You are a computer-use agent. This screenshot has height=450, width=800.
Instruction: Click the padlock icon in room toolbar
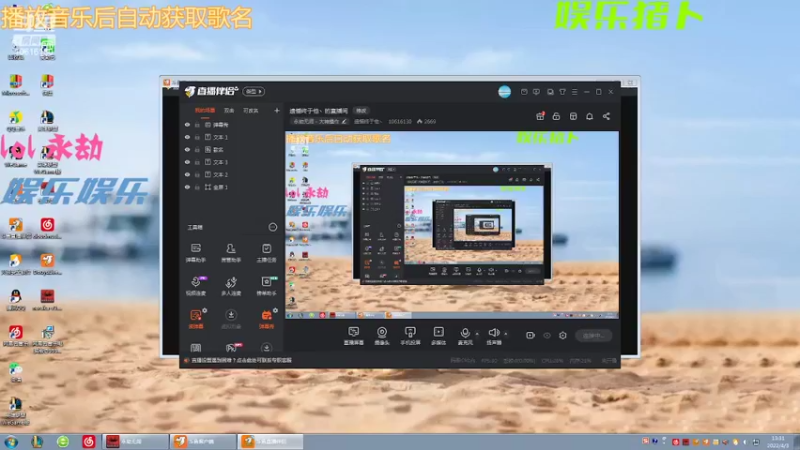pyautogui.click(x=556, y=116)
